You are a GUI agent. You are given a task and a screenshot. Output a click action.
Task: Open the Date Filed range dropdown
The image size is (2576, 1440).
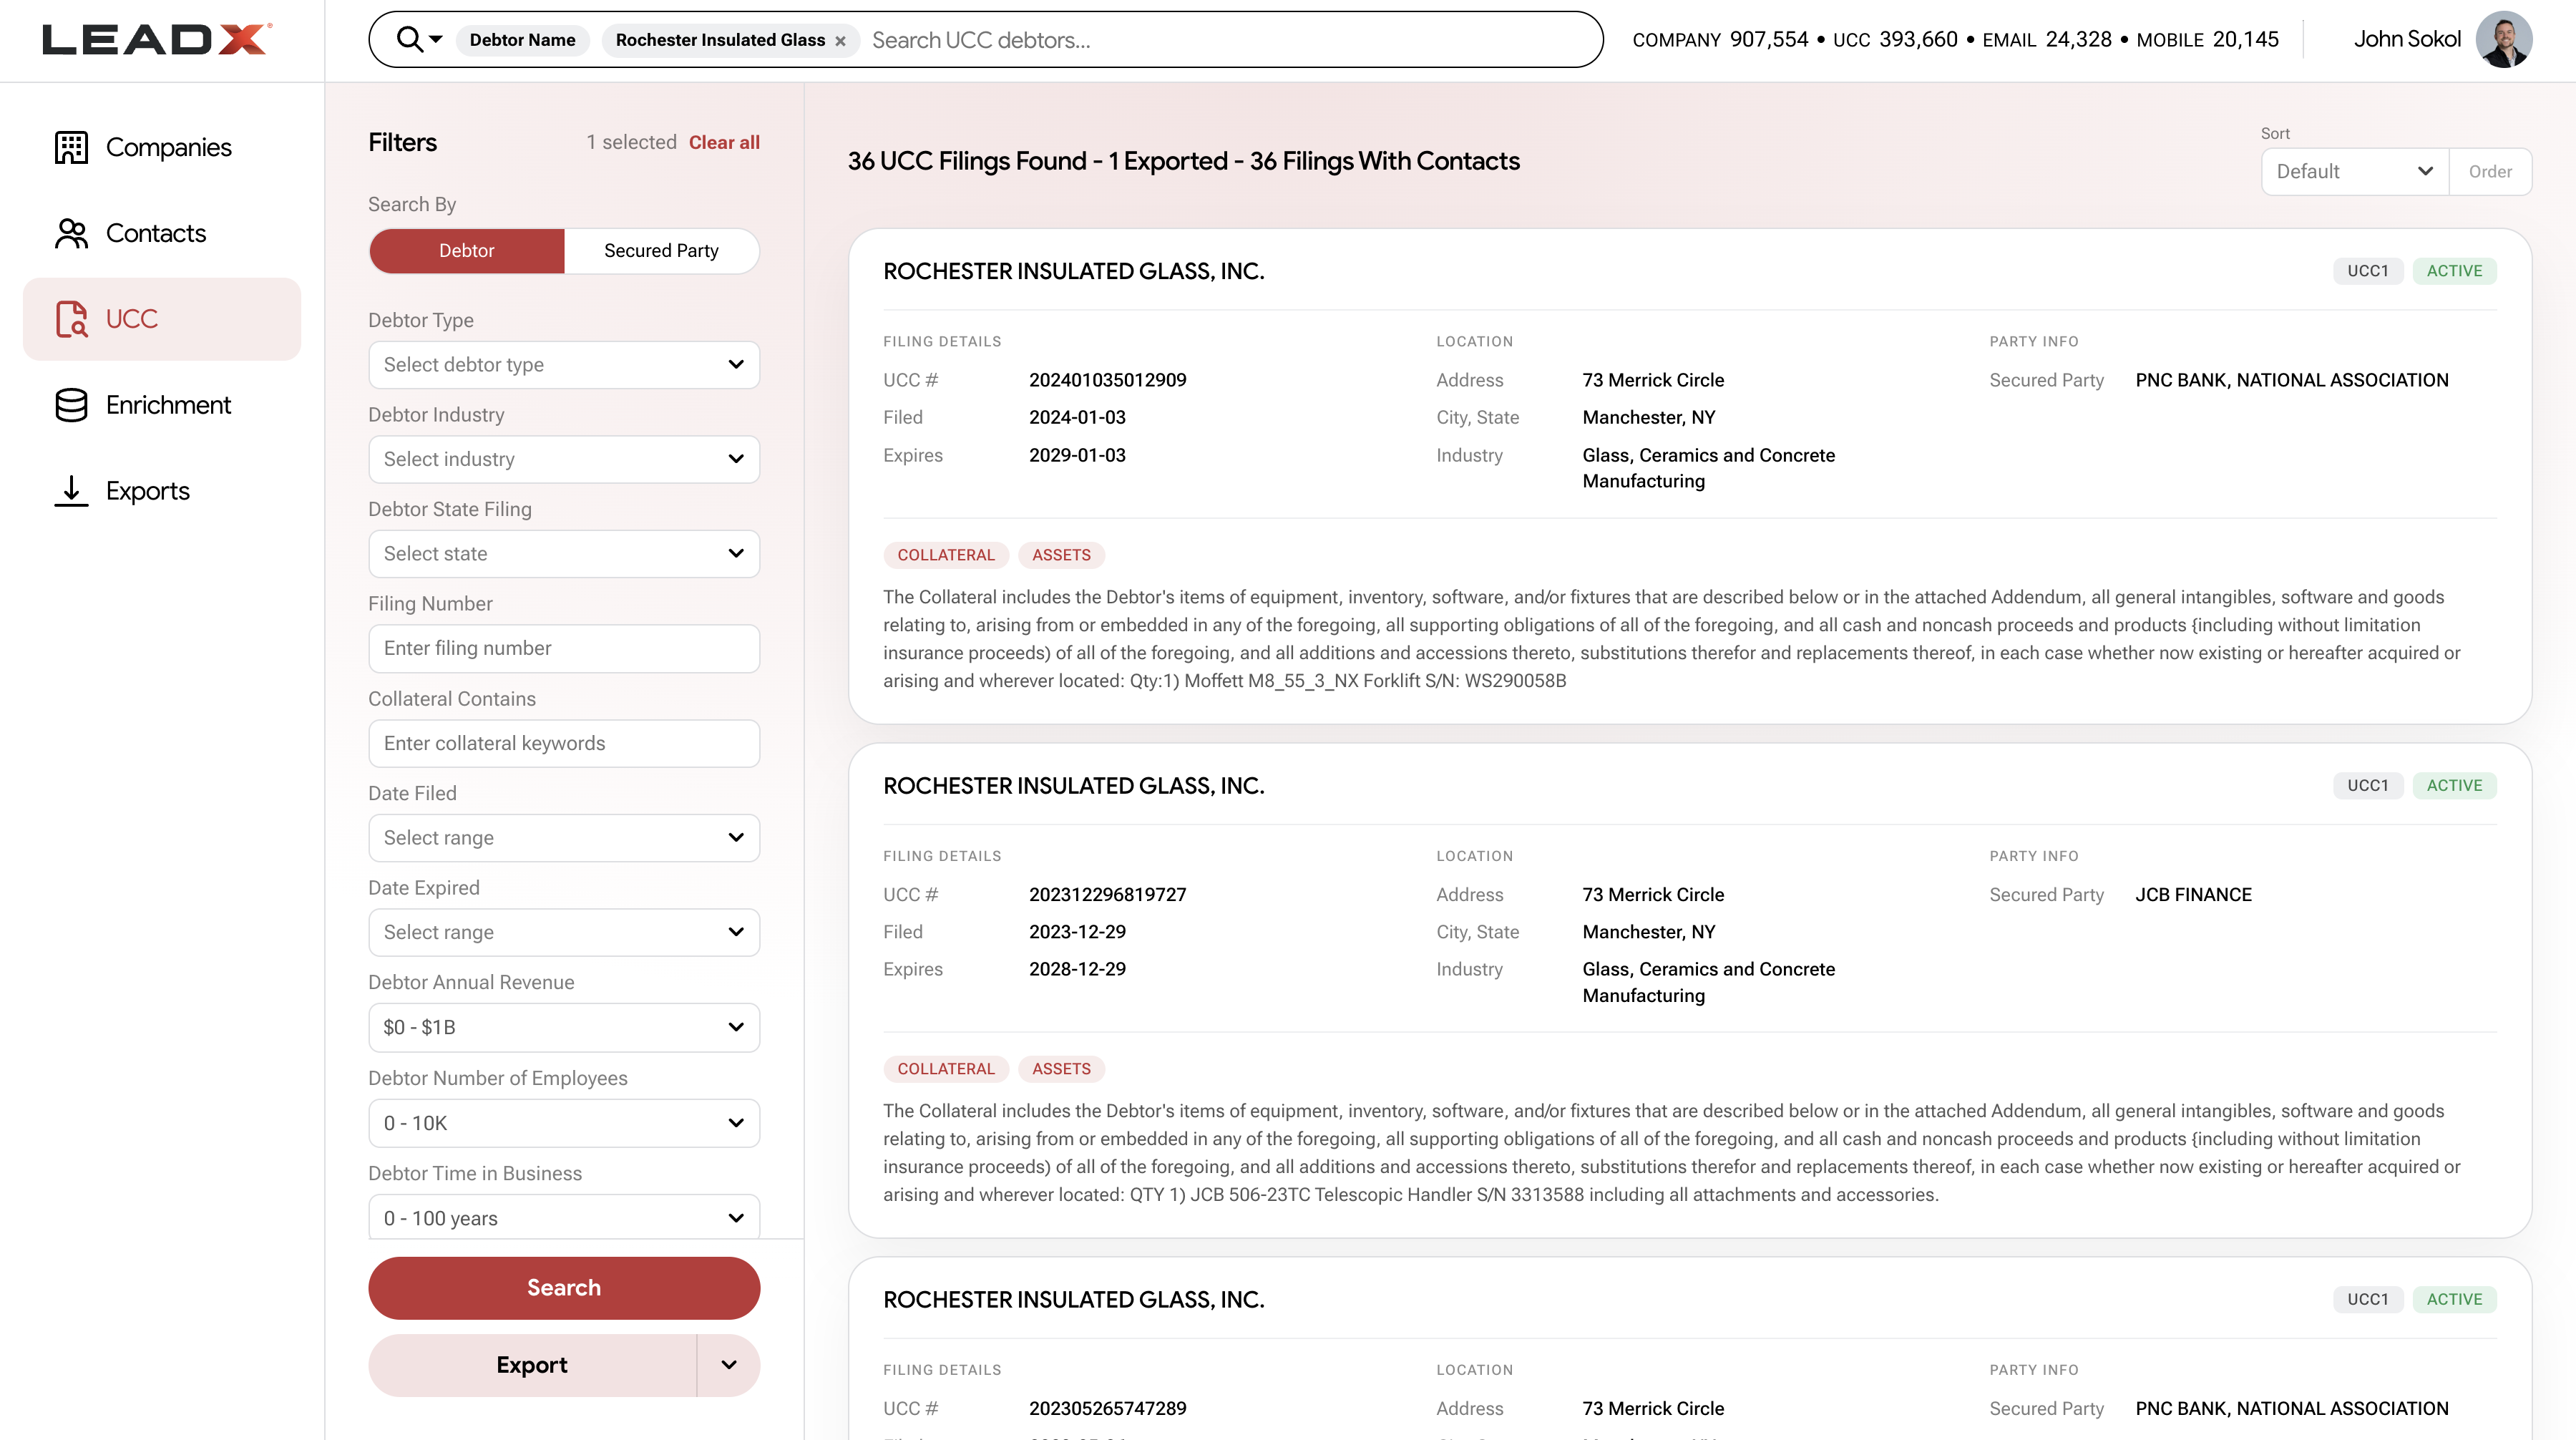[564, 838]
